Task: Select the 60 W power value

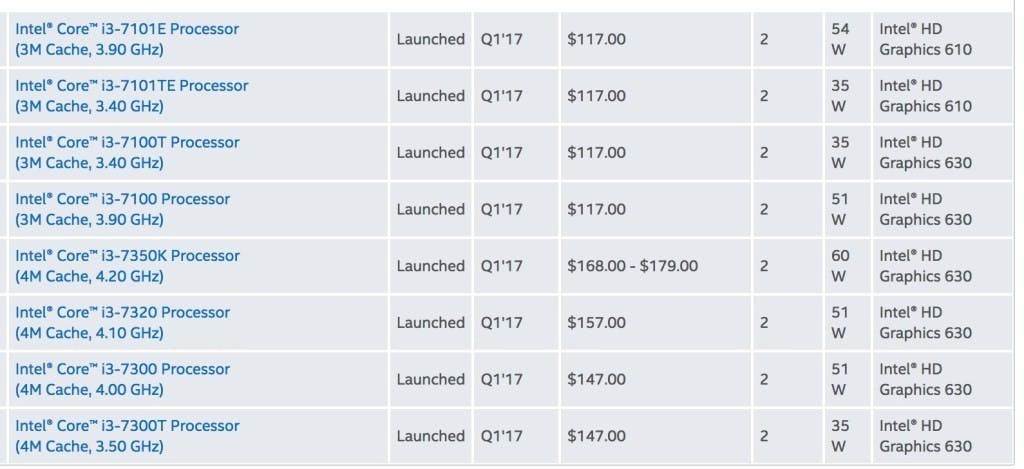Action: [x=840, y=266]
